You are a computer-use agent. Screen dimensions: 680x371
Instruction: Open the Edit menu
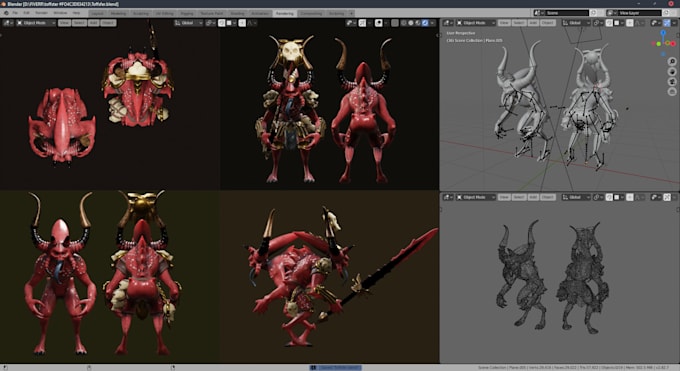click(x=27, y=13)
